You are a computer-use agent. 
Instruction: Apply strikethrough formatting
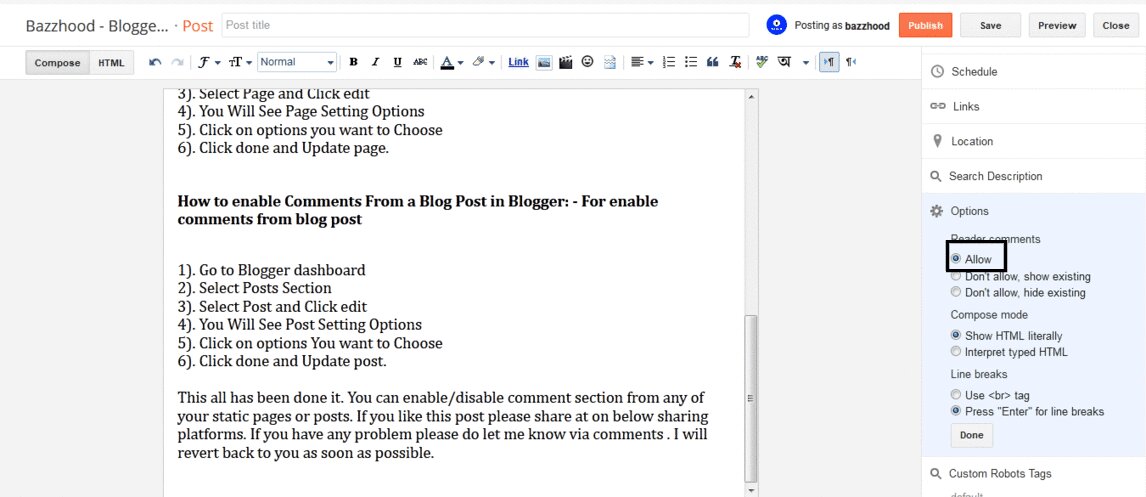click(420, 62)
